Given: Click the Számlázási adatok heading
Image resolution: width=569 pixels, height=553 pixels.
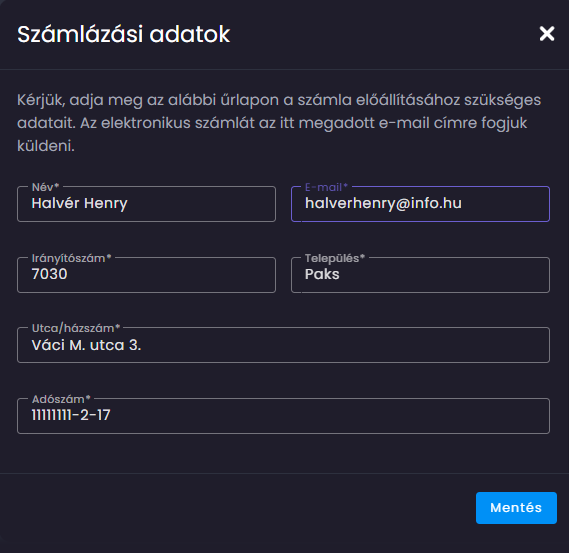Looking at the screenshot, I should pyautogui.click(x=123, y=34).
